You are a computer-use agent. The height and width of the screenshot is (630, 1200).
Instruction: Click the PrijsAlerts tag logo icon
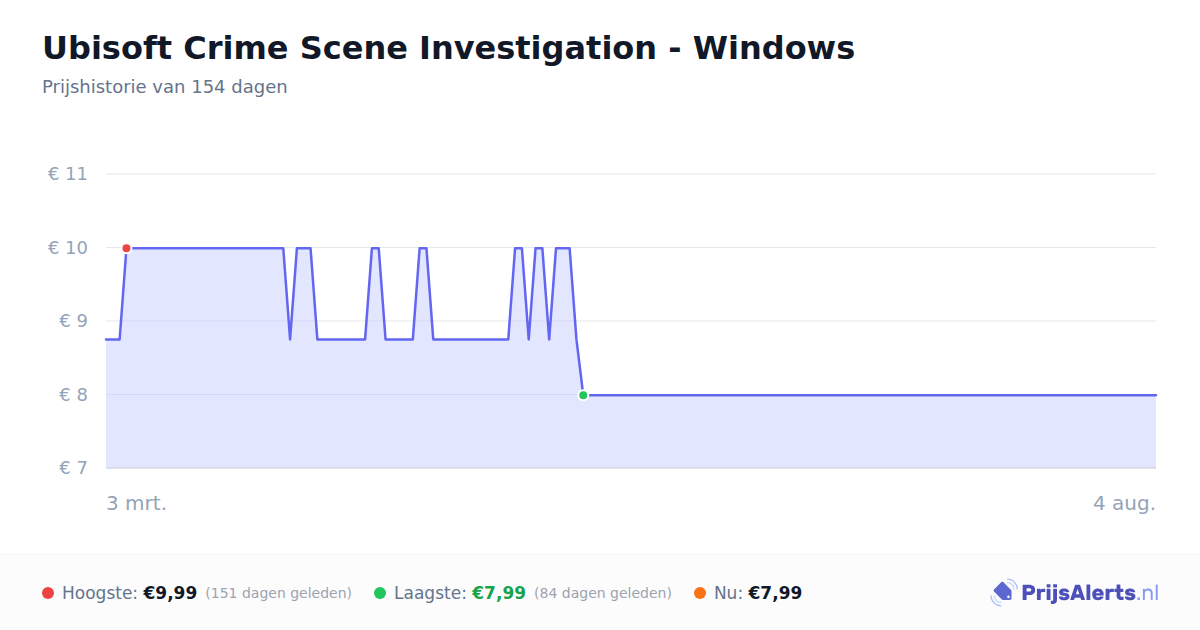(x=1003, y=593)
